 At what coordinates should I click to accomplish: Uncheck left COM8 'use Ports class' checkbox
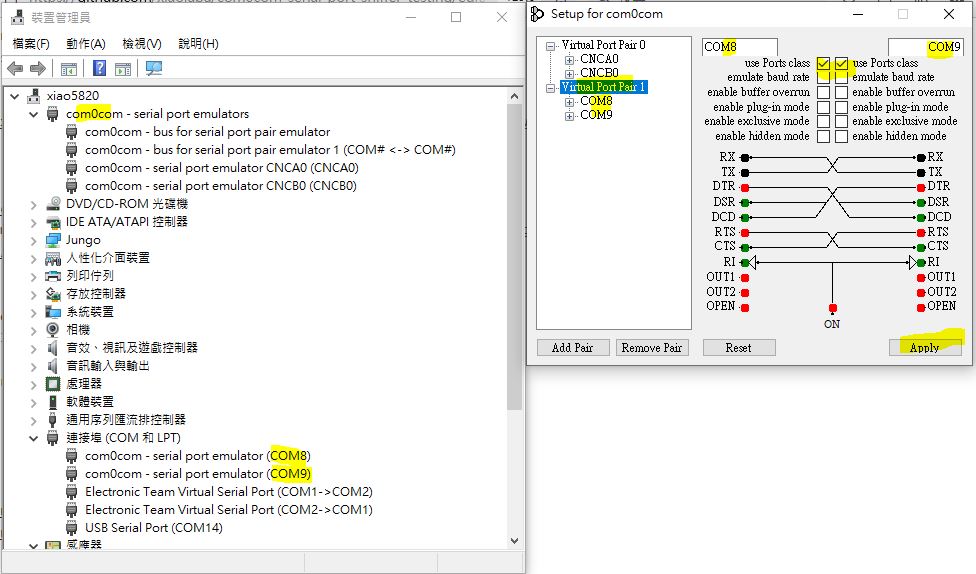tap(824, 64)
